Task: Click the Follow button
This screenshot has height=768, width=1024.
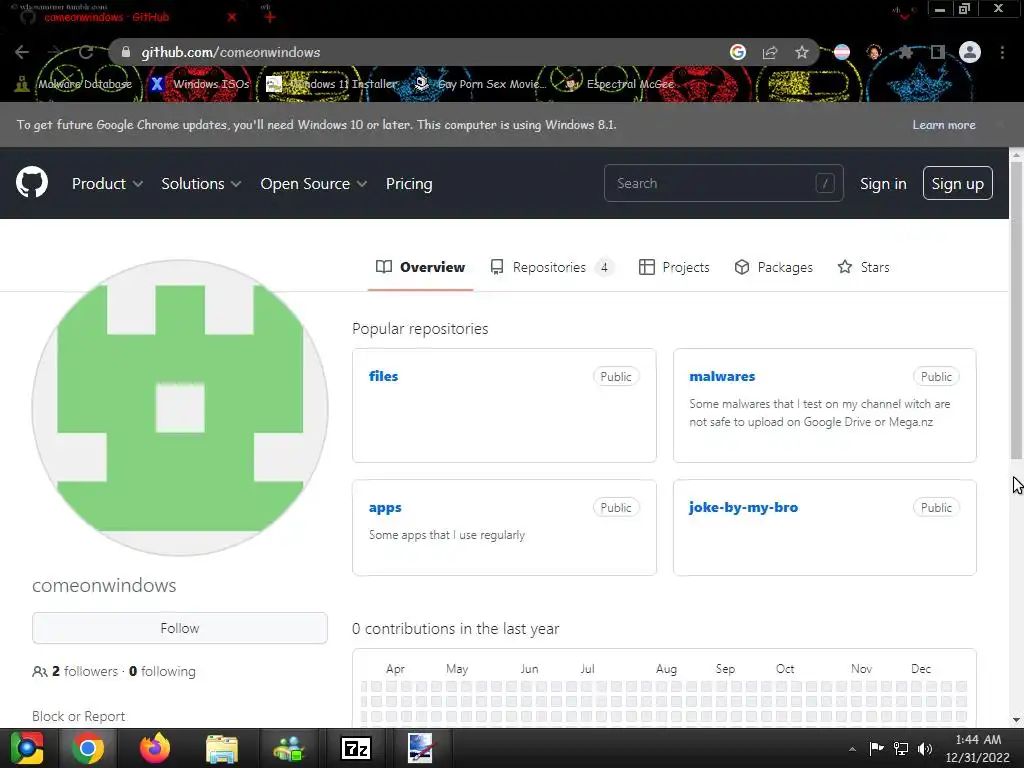Action: point(180,628)
